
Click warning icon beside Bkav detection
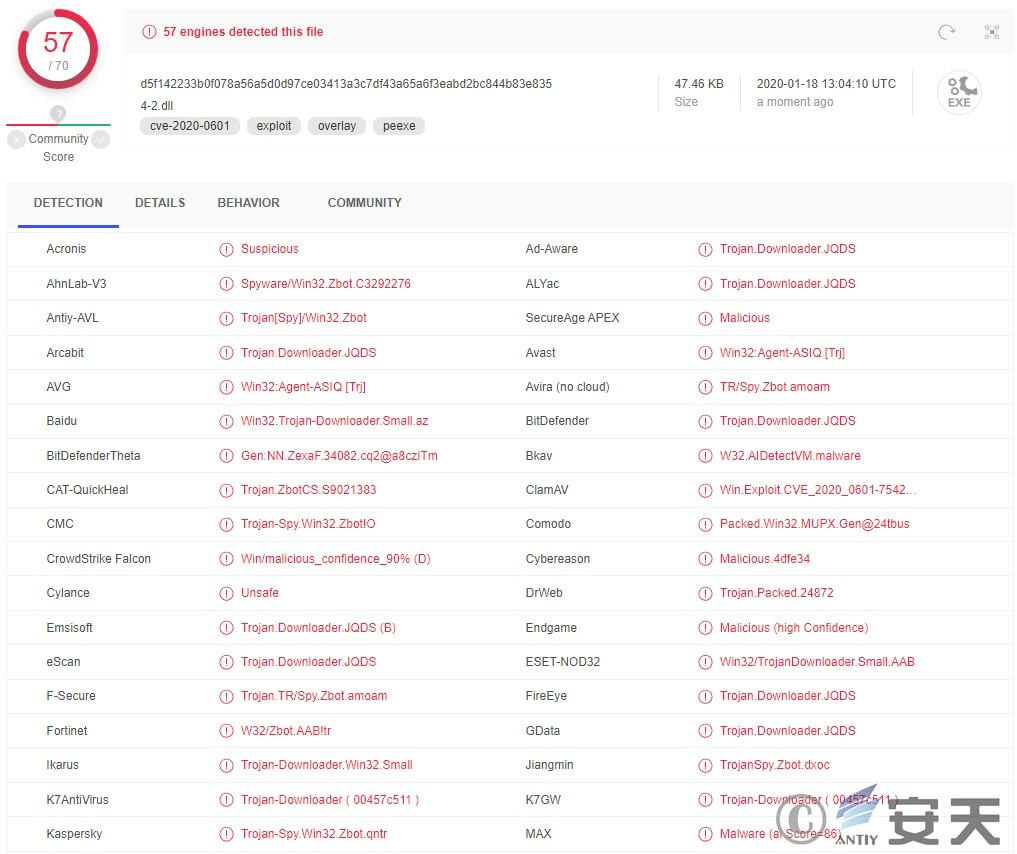click(x=705, y=456)
